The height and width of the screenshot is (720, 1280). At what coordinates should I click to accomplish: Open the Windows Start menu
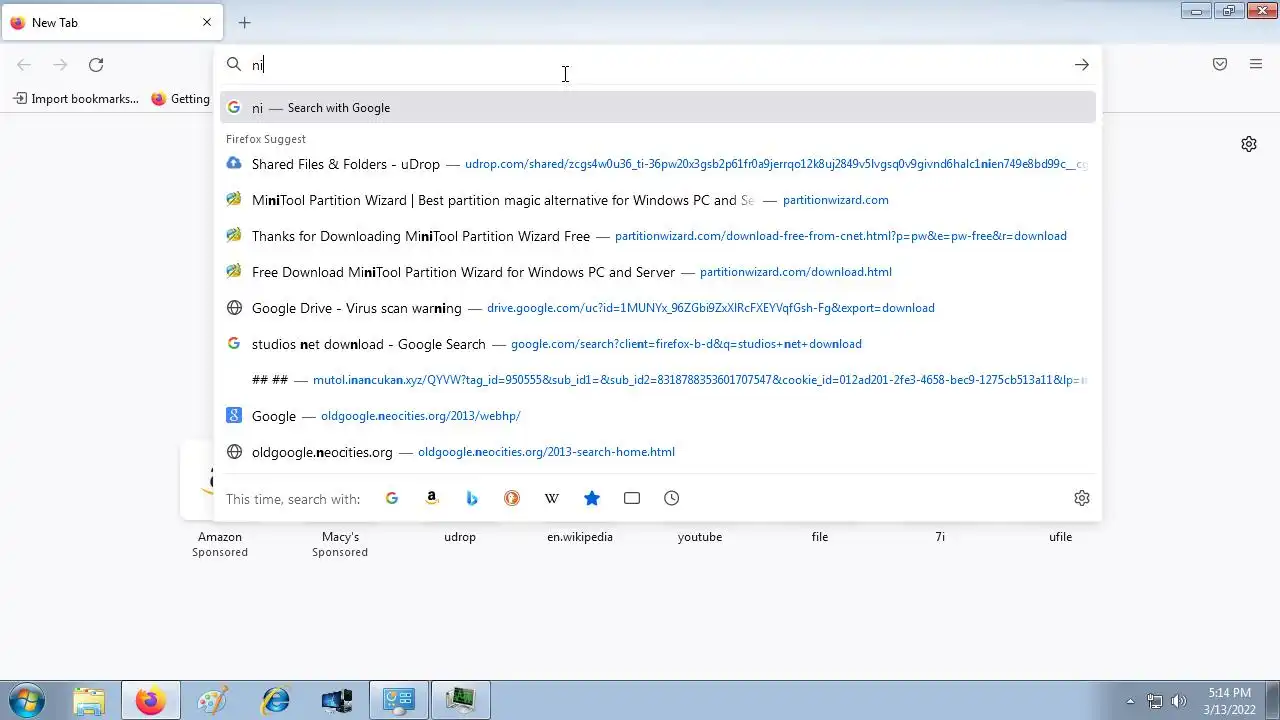[27, 701]
